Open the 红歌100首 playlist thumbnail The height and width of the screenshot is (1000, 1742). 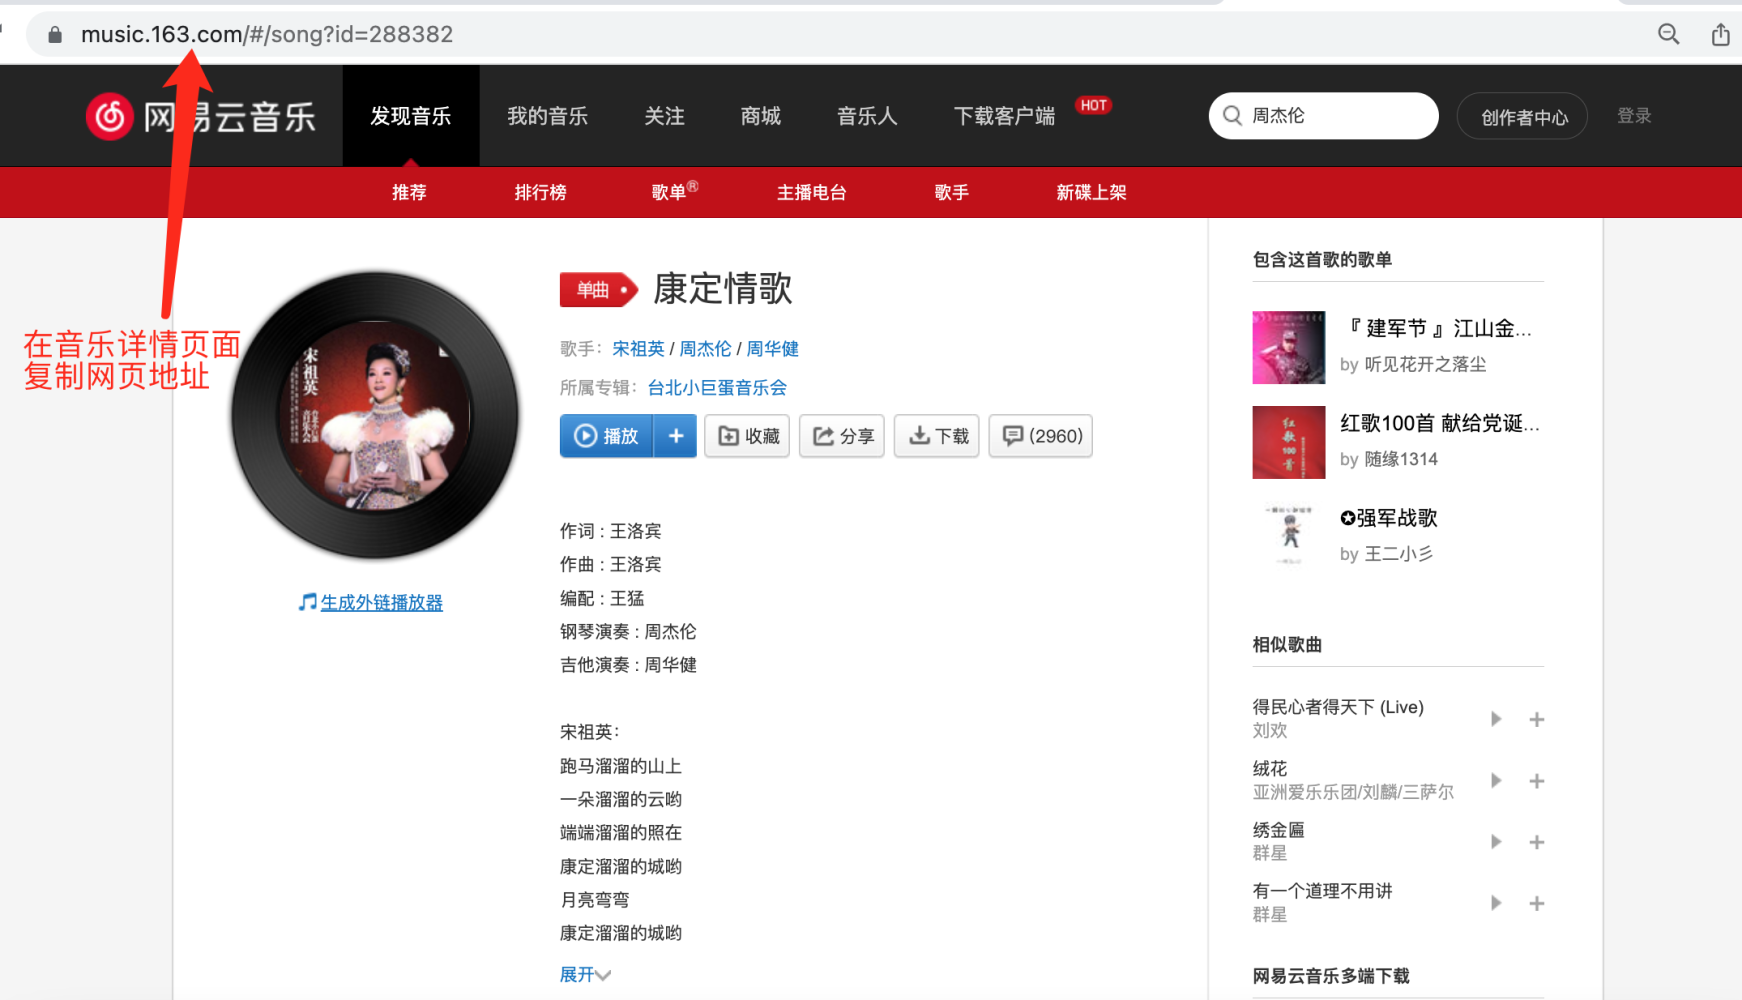coord(1288,443)
